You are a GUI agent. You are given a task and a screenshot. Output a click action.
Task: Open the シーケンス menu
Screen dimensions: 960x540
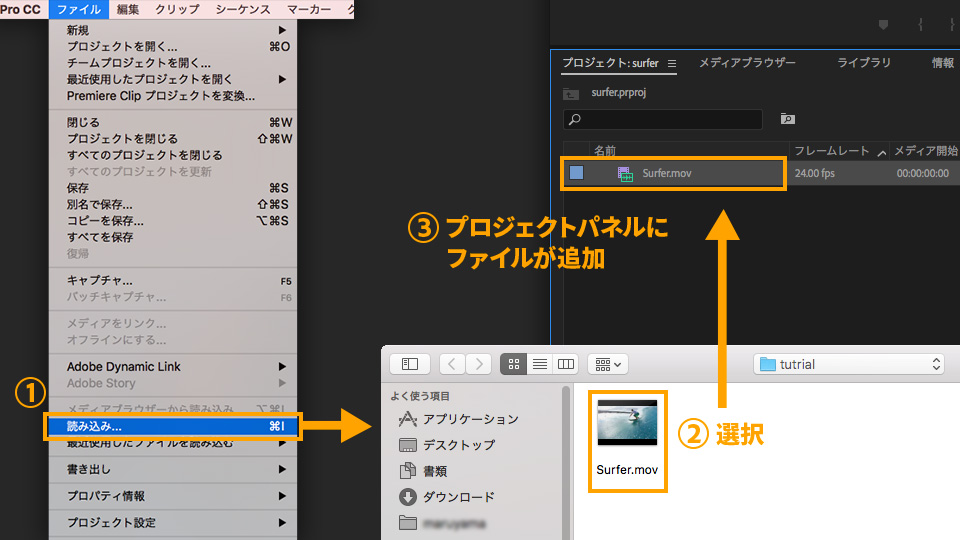pos(242,9)
